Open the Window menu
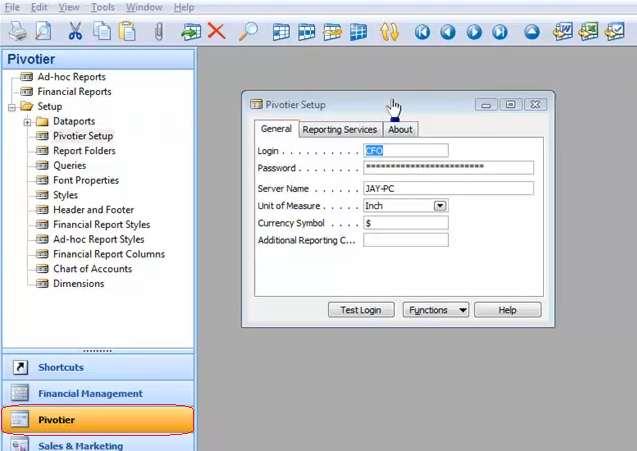 point(144,7)
